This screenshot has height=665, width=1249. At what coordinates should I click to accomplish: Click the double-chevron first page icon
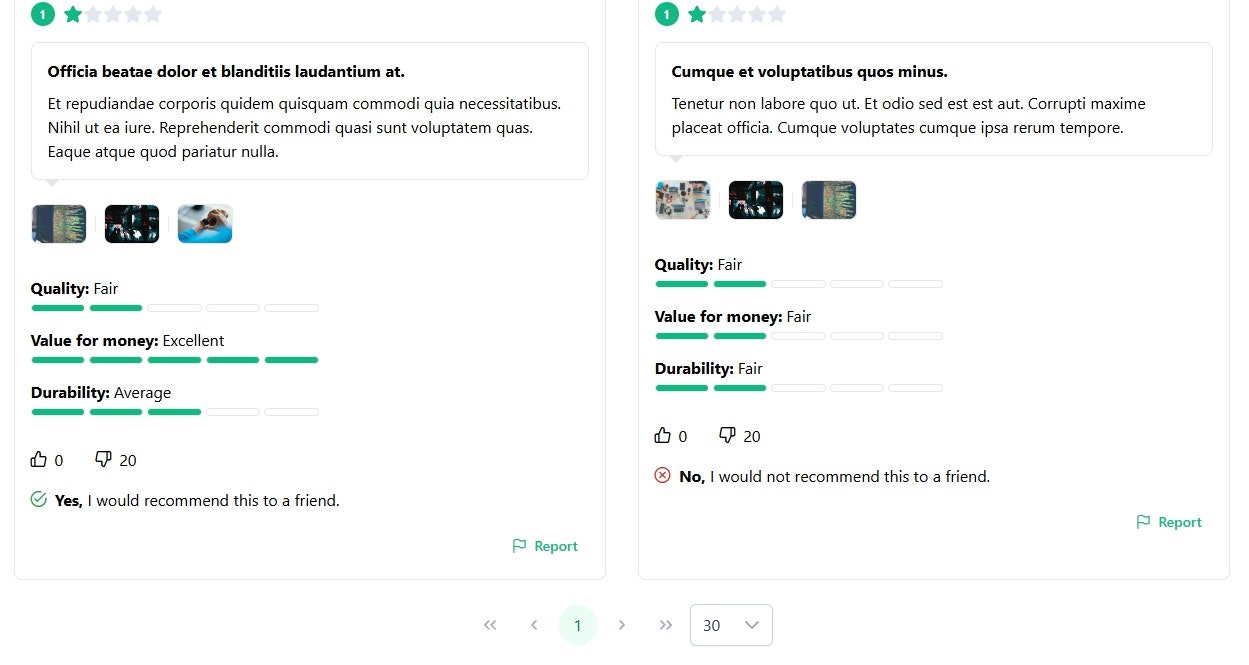click(490, 624)
